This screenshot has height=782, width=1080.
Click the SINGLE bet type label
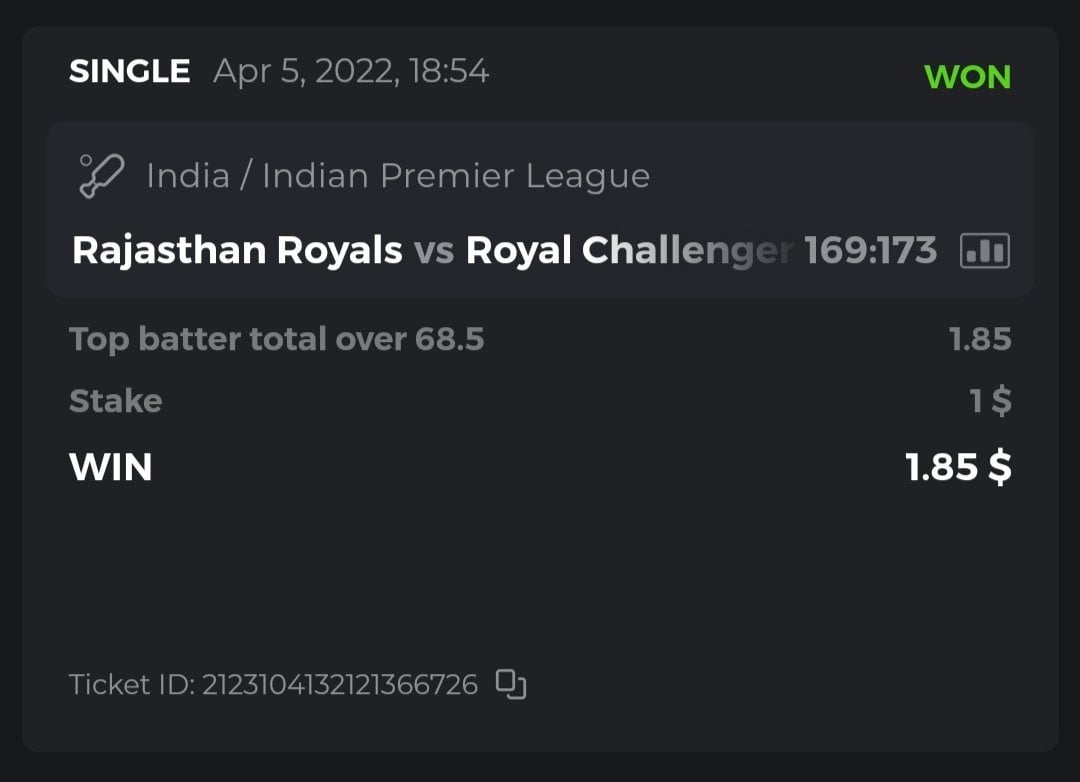pos(129,72)
